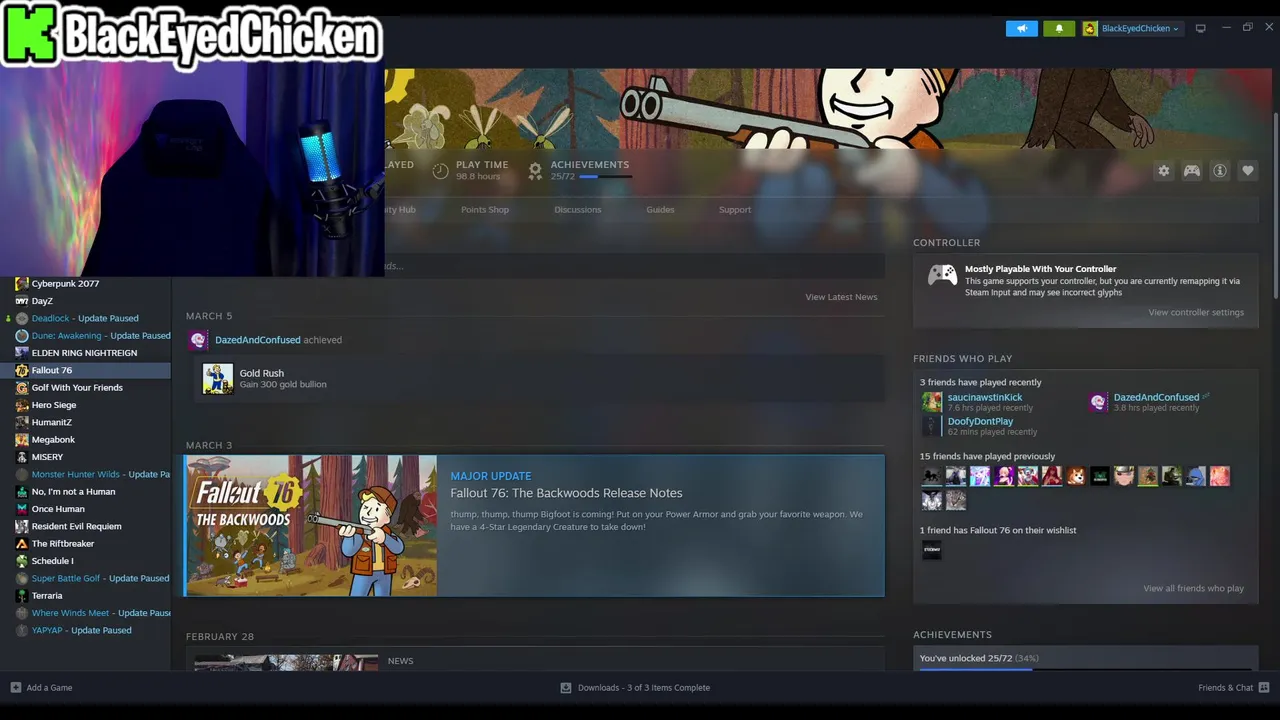Switch to Big Picture mode icon
Screen dimensions: 1280x720
pyautogui.click(x=1201, y=28)
